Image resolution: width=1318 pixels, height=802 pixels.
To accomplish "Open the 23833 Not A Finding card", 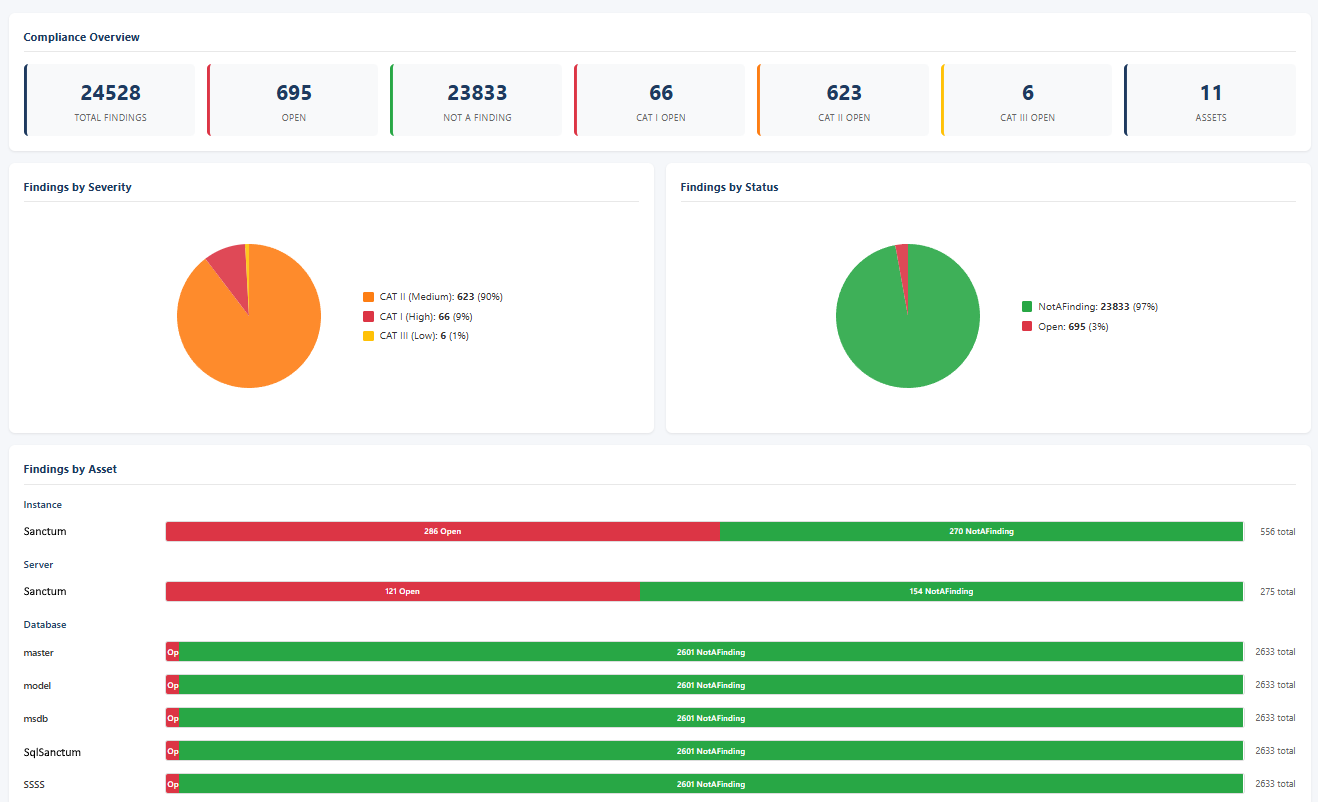I will 477,100.
